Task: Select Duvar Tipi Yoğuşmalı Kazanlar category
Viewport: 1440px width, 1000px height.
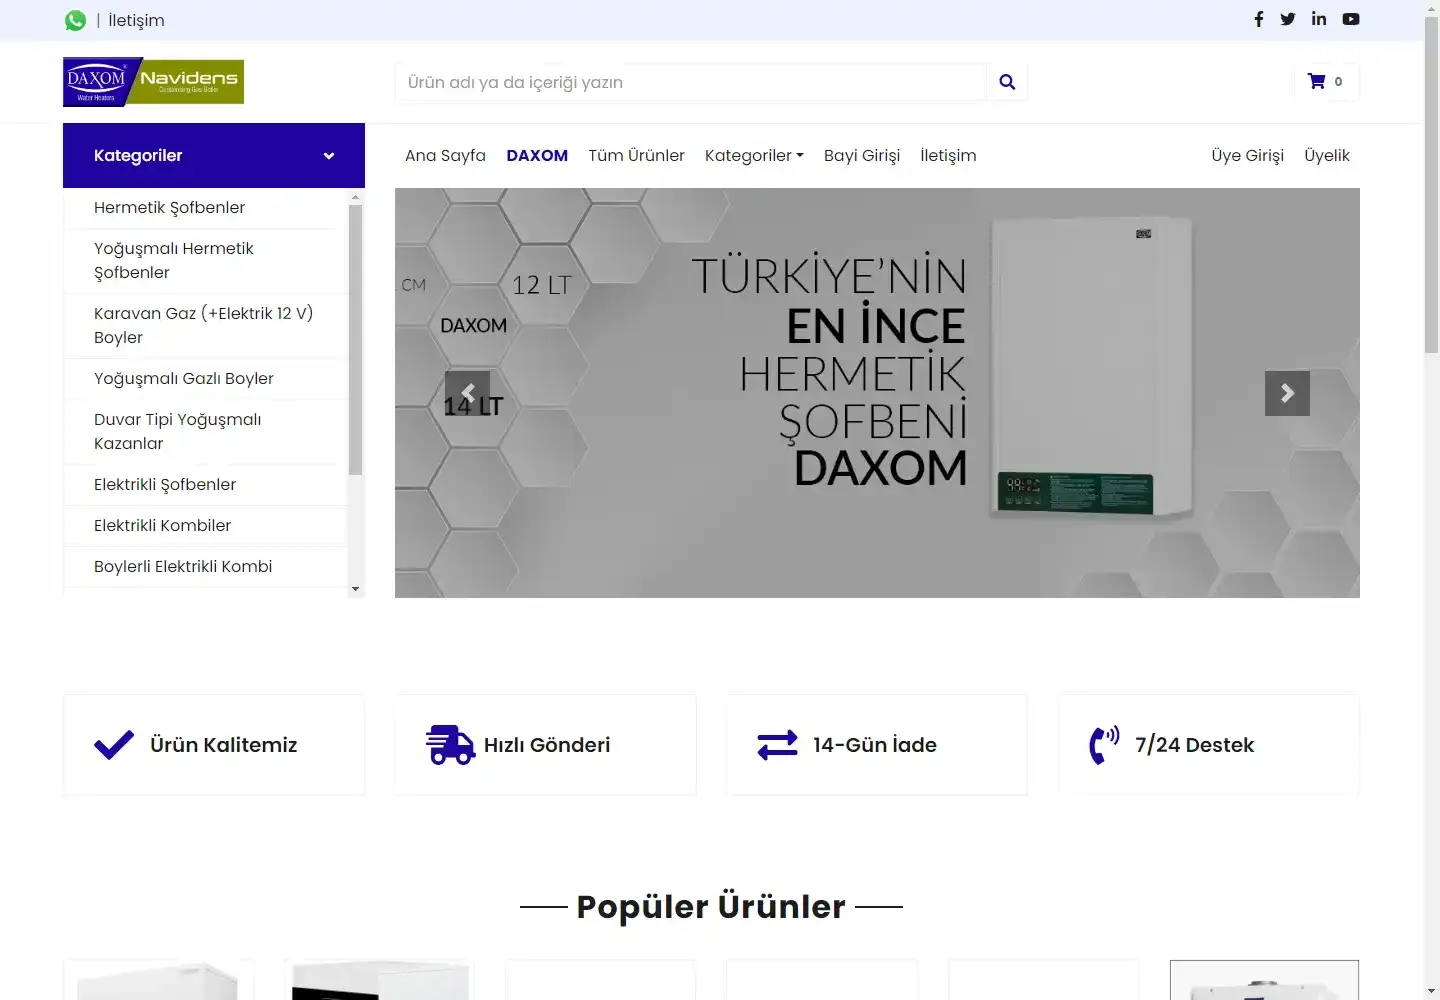Action: point(205,432)
